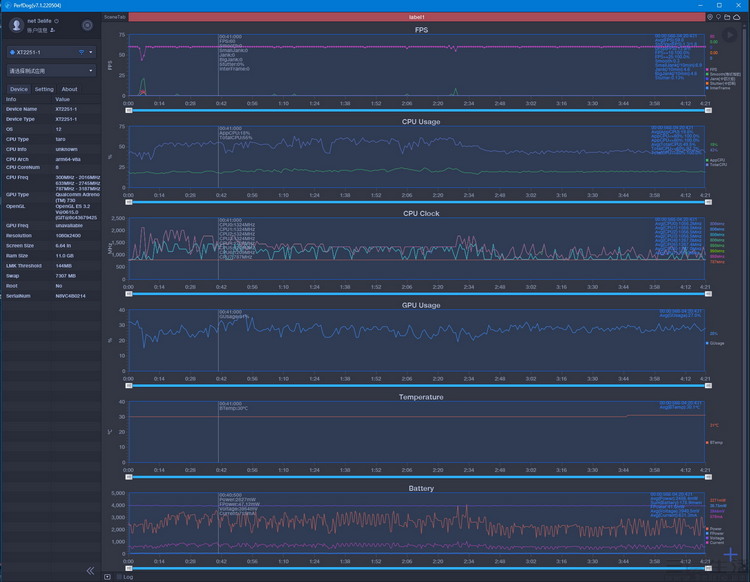The image size is (750, 582).
Task: Click the log panel expand icon at bottom
Action: tap(108, 577)
